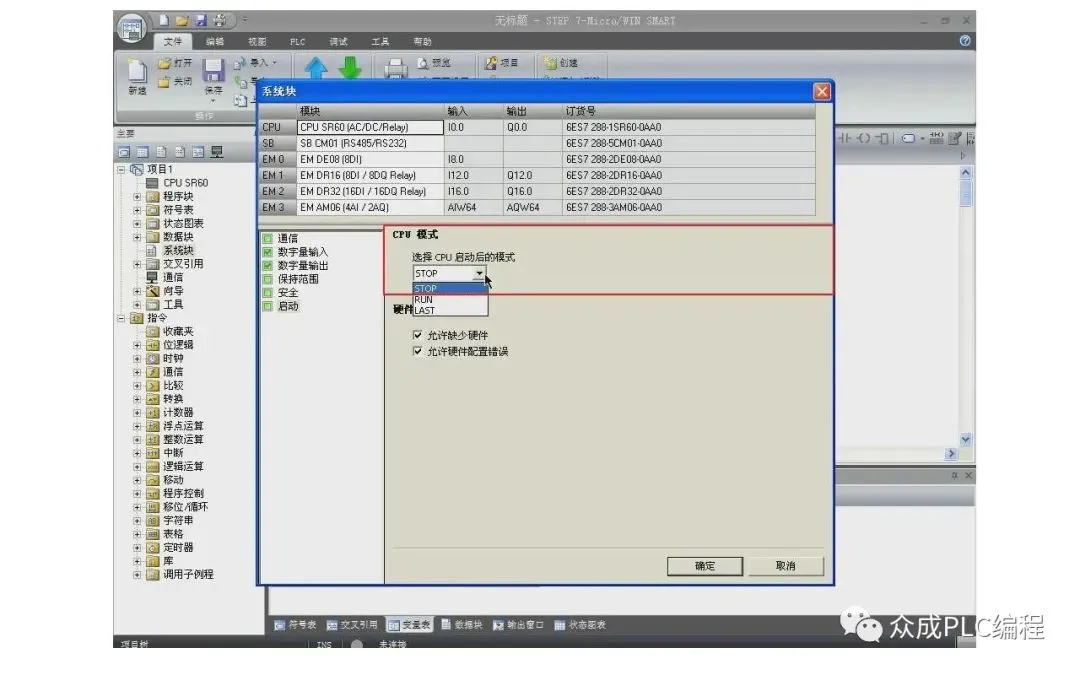Click the STEP 7 application orb button
Image resolution: width=1080 pixels, height=675 pixels.
[131, 28]
